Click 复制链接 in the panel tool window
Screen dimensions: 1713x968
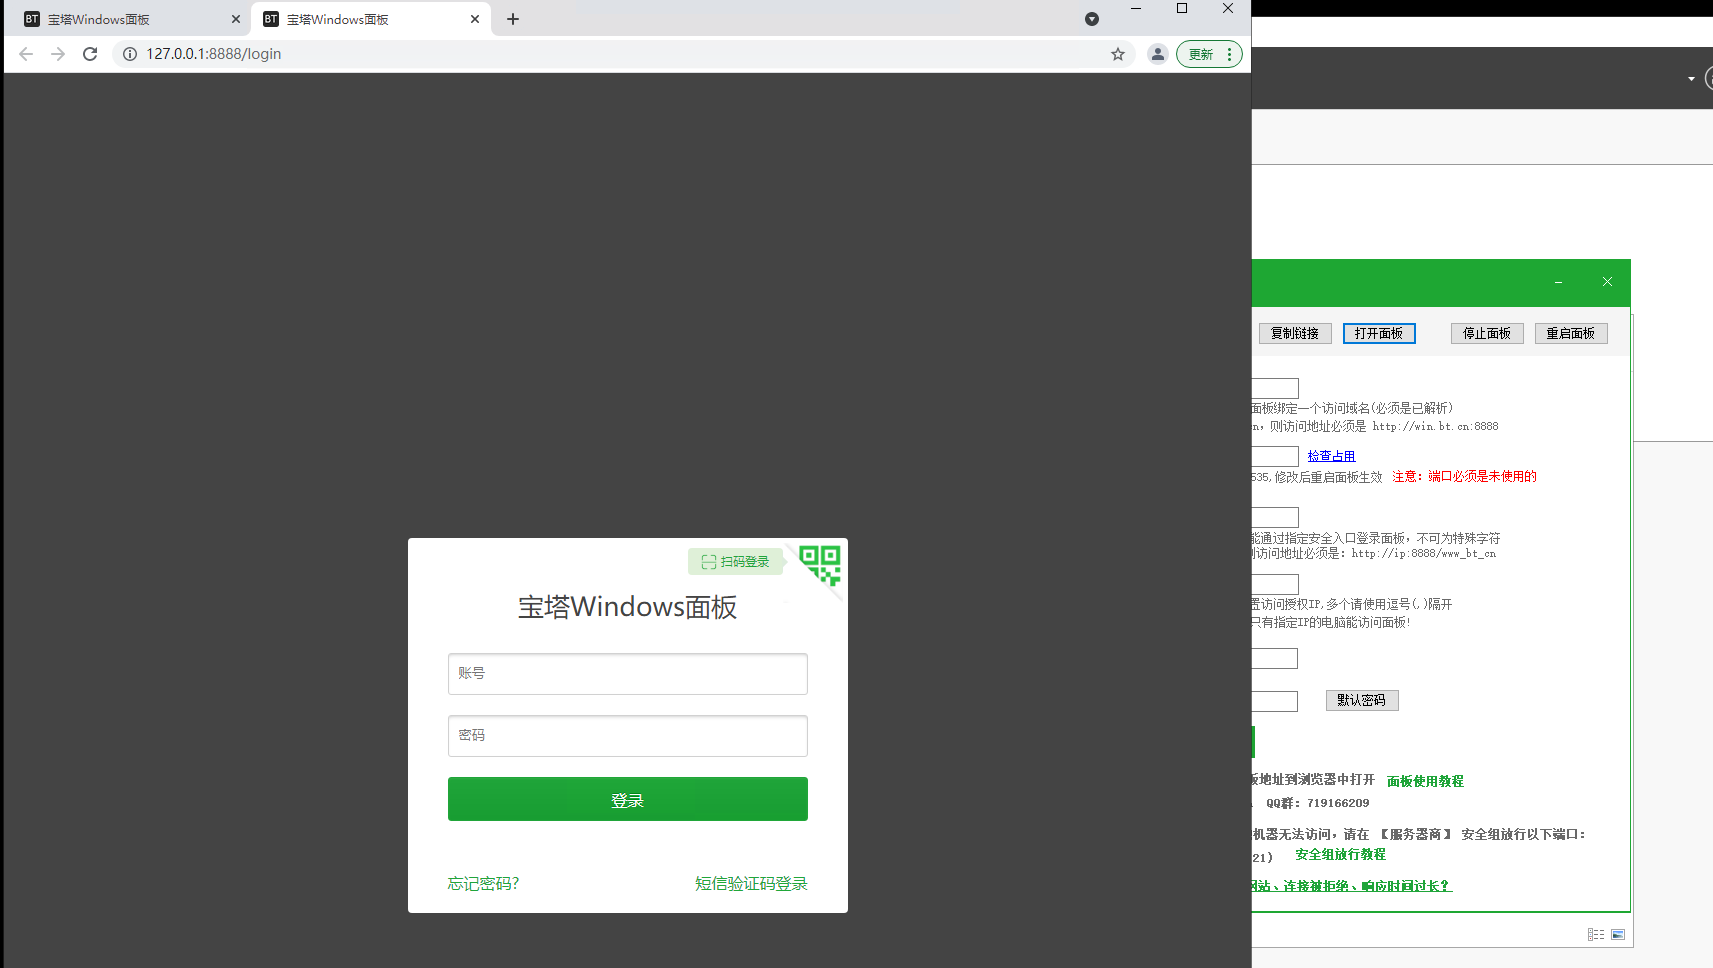coord(1295,333)
